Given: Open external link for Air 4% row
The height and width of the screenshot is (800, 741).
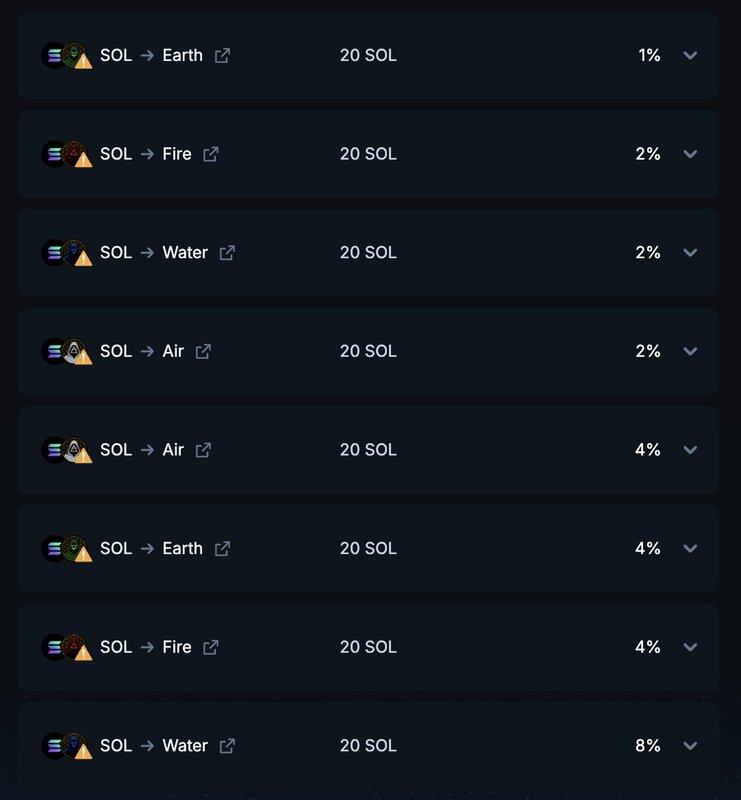Looking at the screenshot, I should pos(203,450).
